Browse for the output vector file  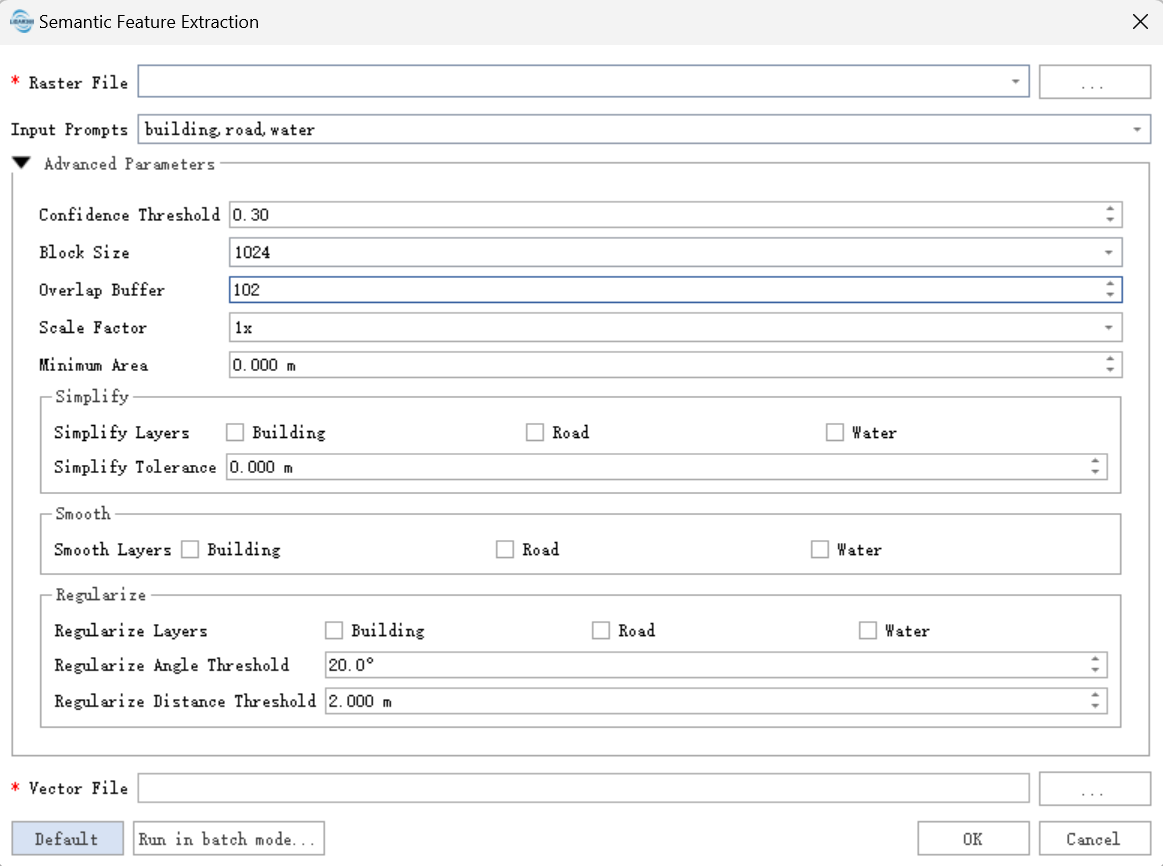pos(1094,788)
